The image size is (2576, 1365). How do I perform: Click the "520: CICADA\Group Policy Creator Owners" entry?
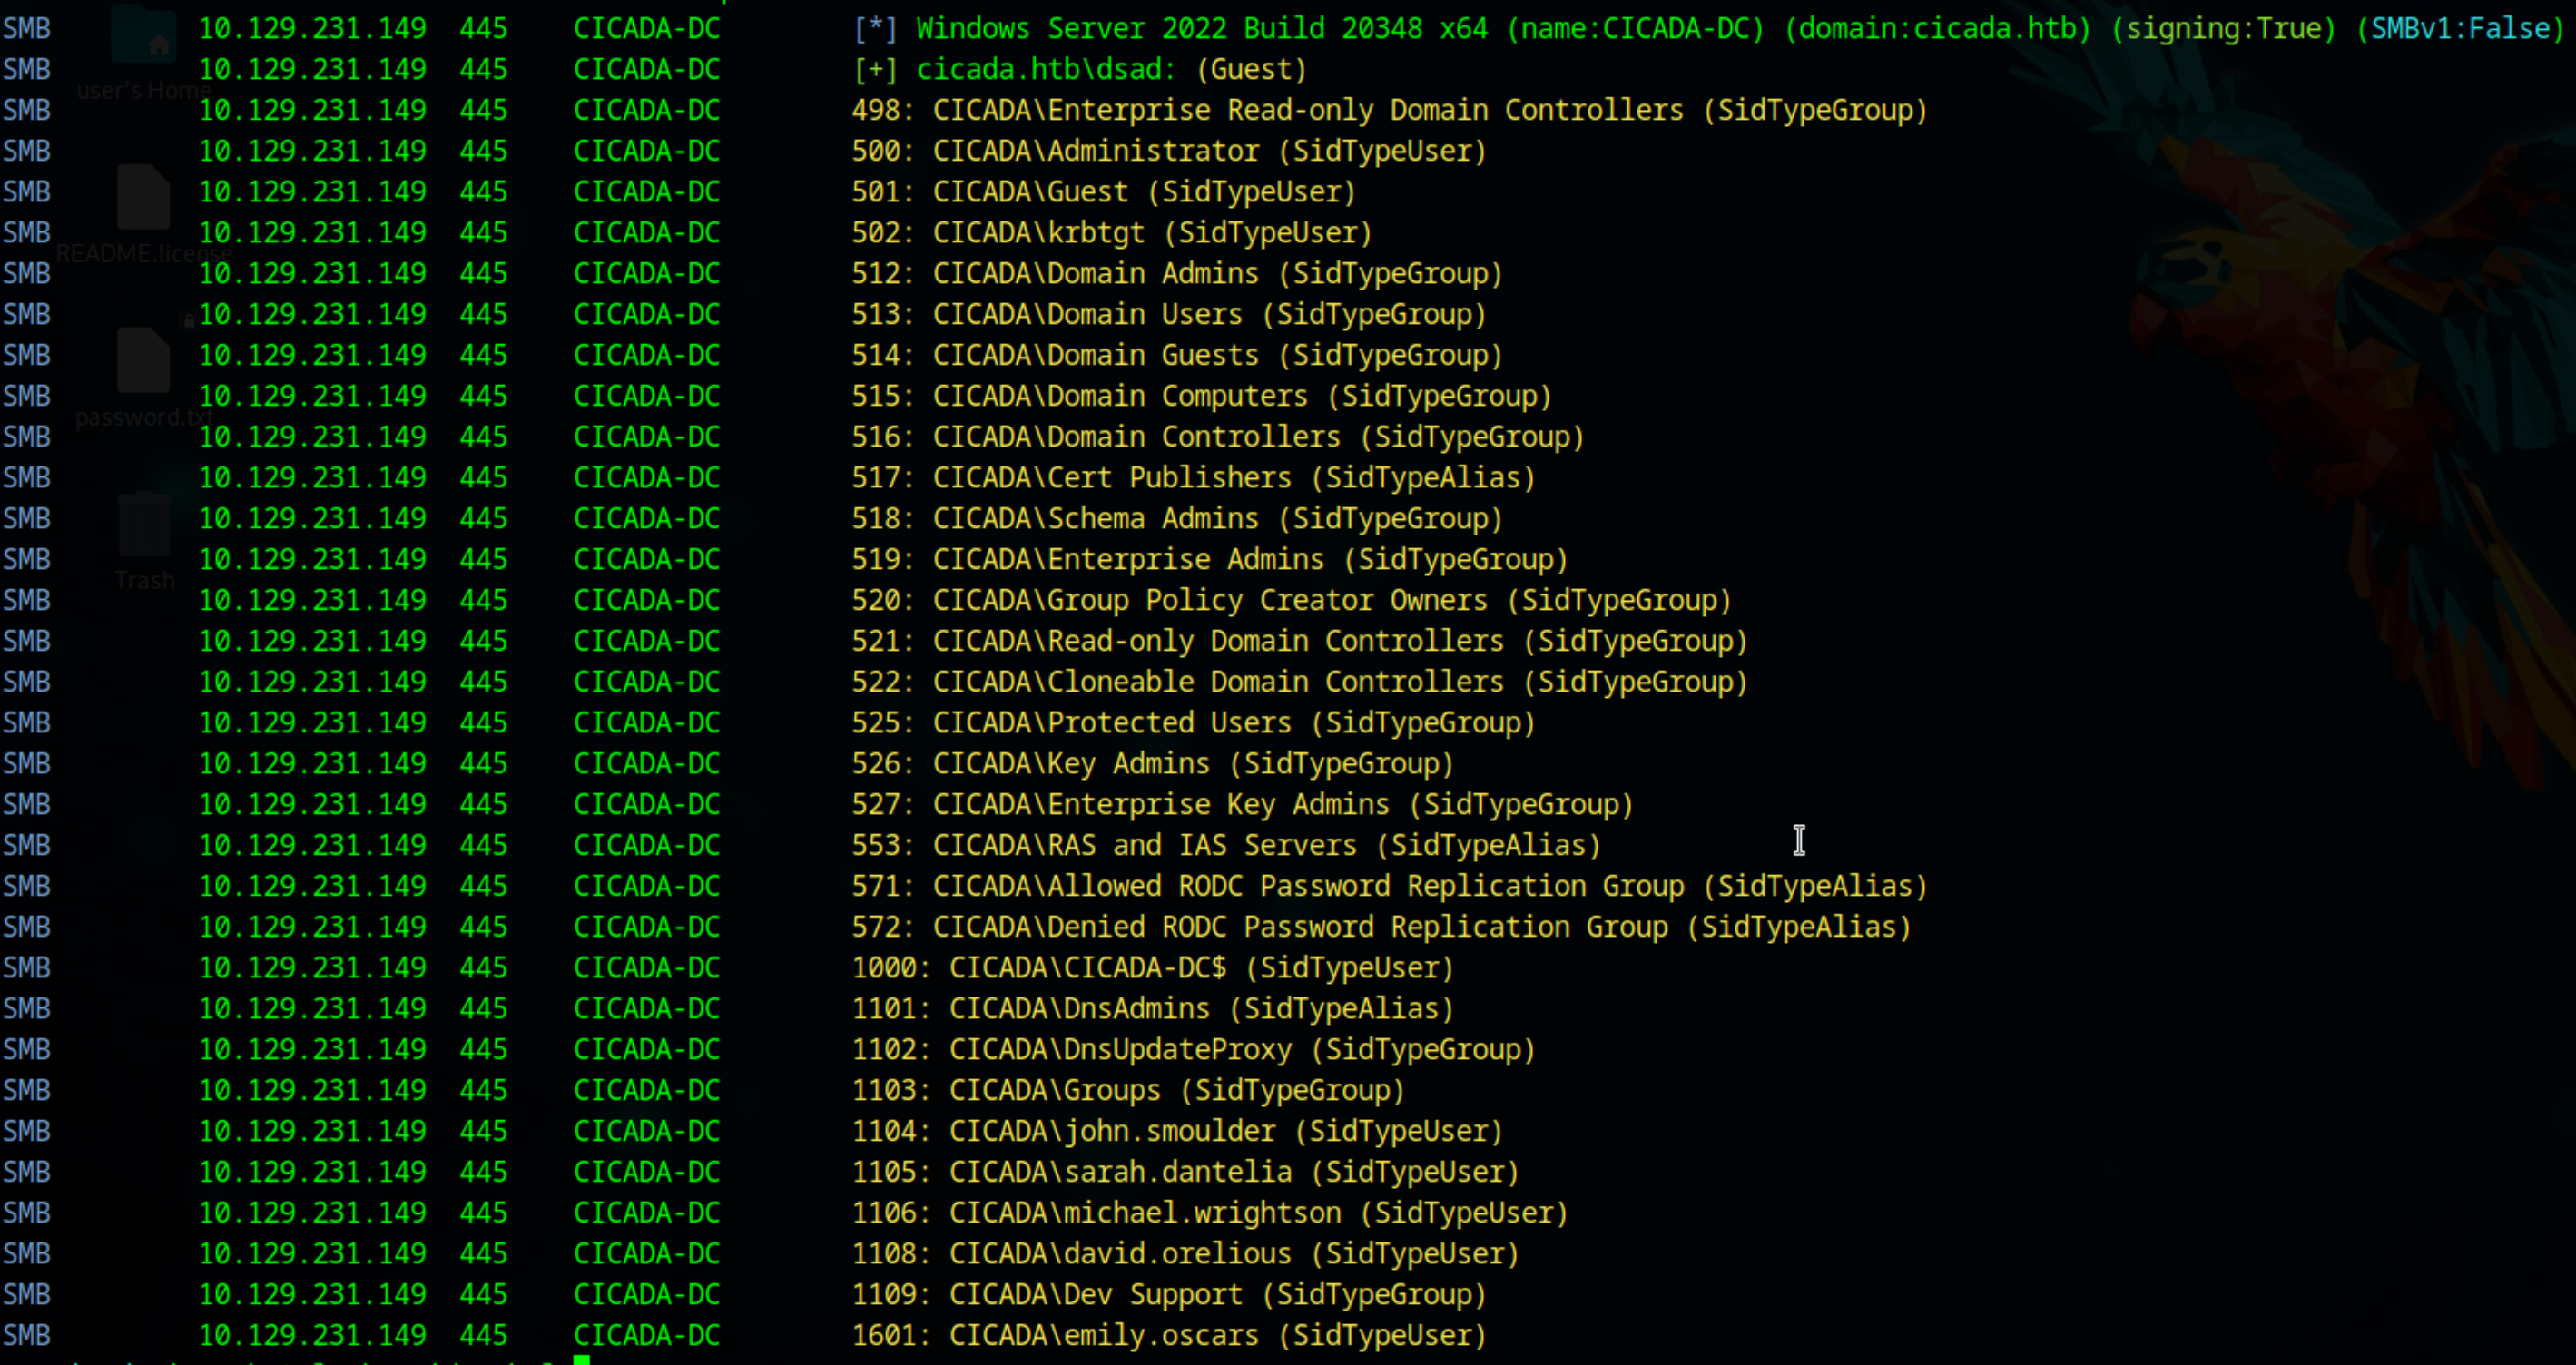[x=1292, y=600]
